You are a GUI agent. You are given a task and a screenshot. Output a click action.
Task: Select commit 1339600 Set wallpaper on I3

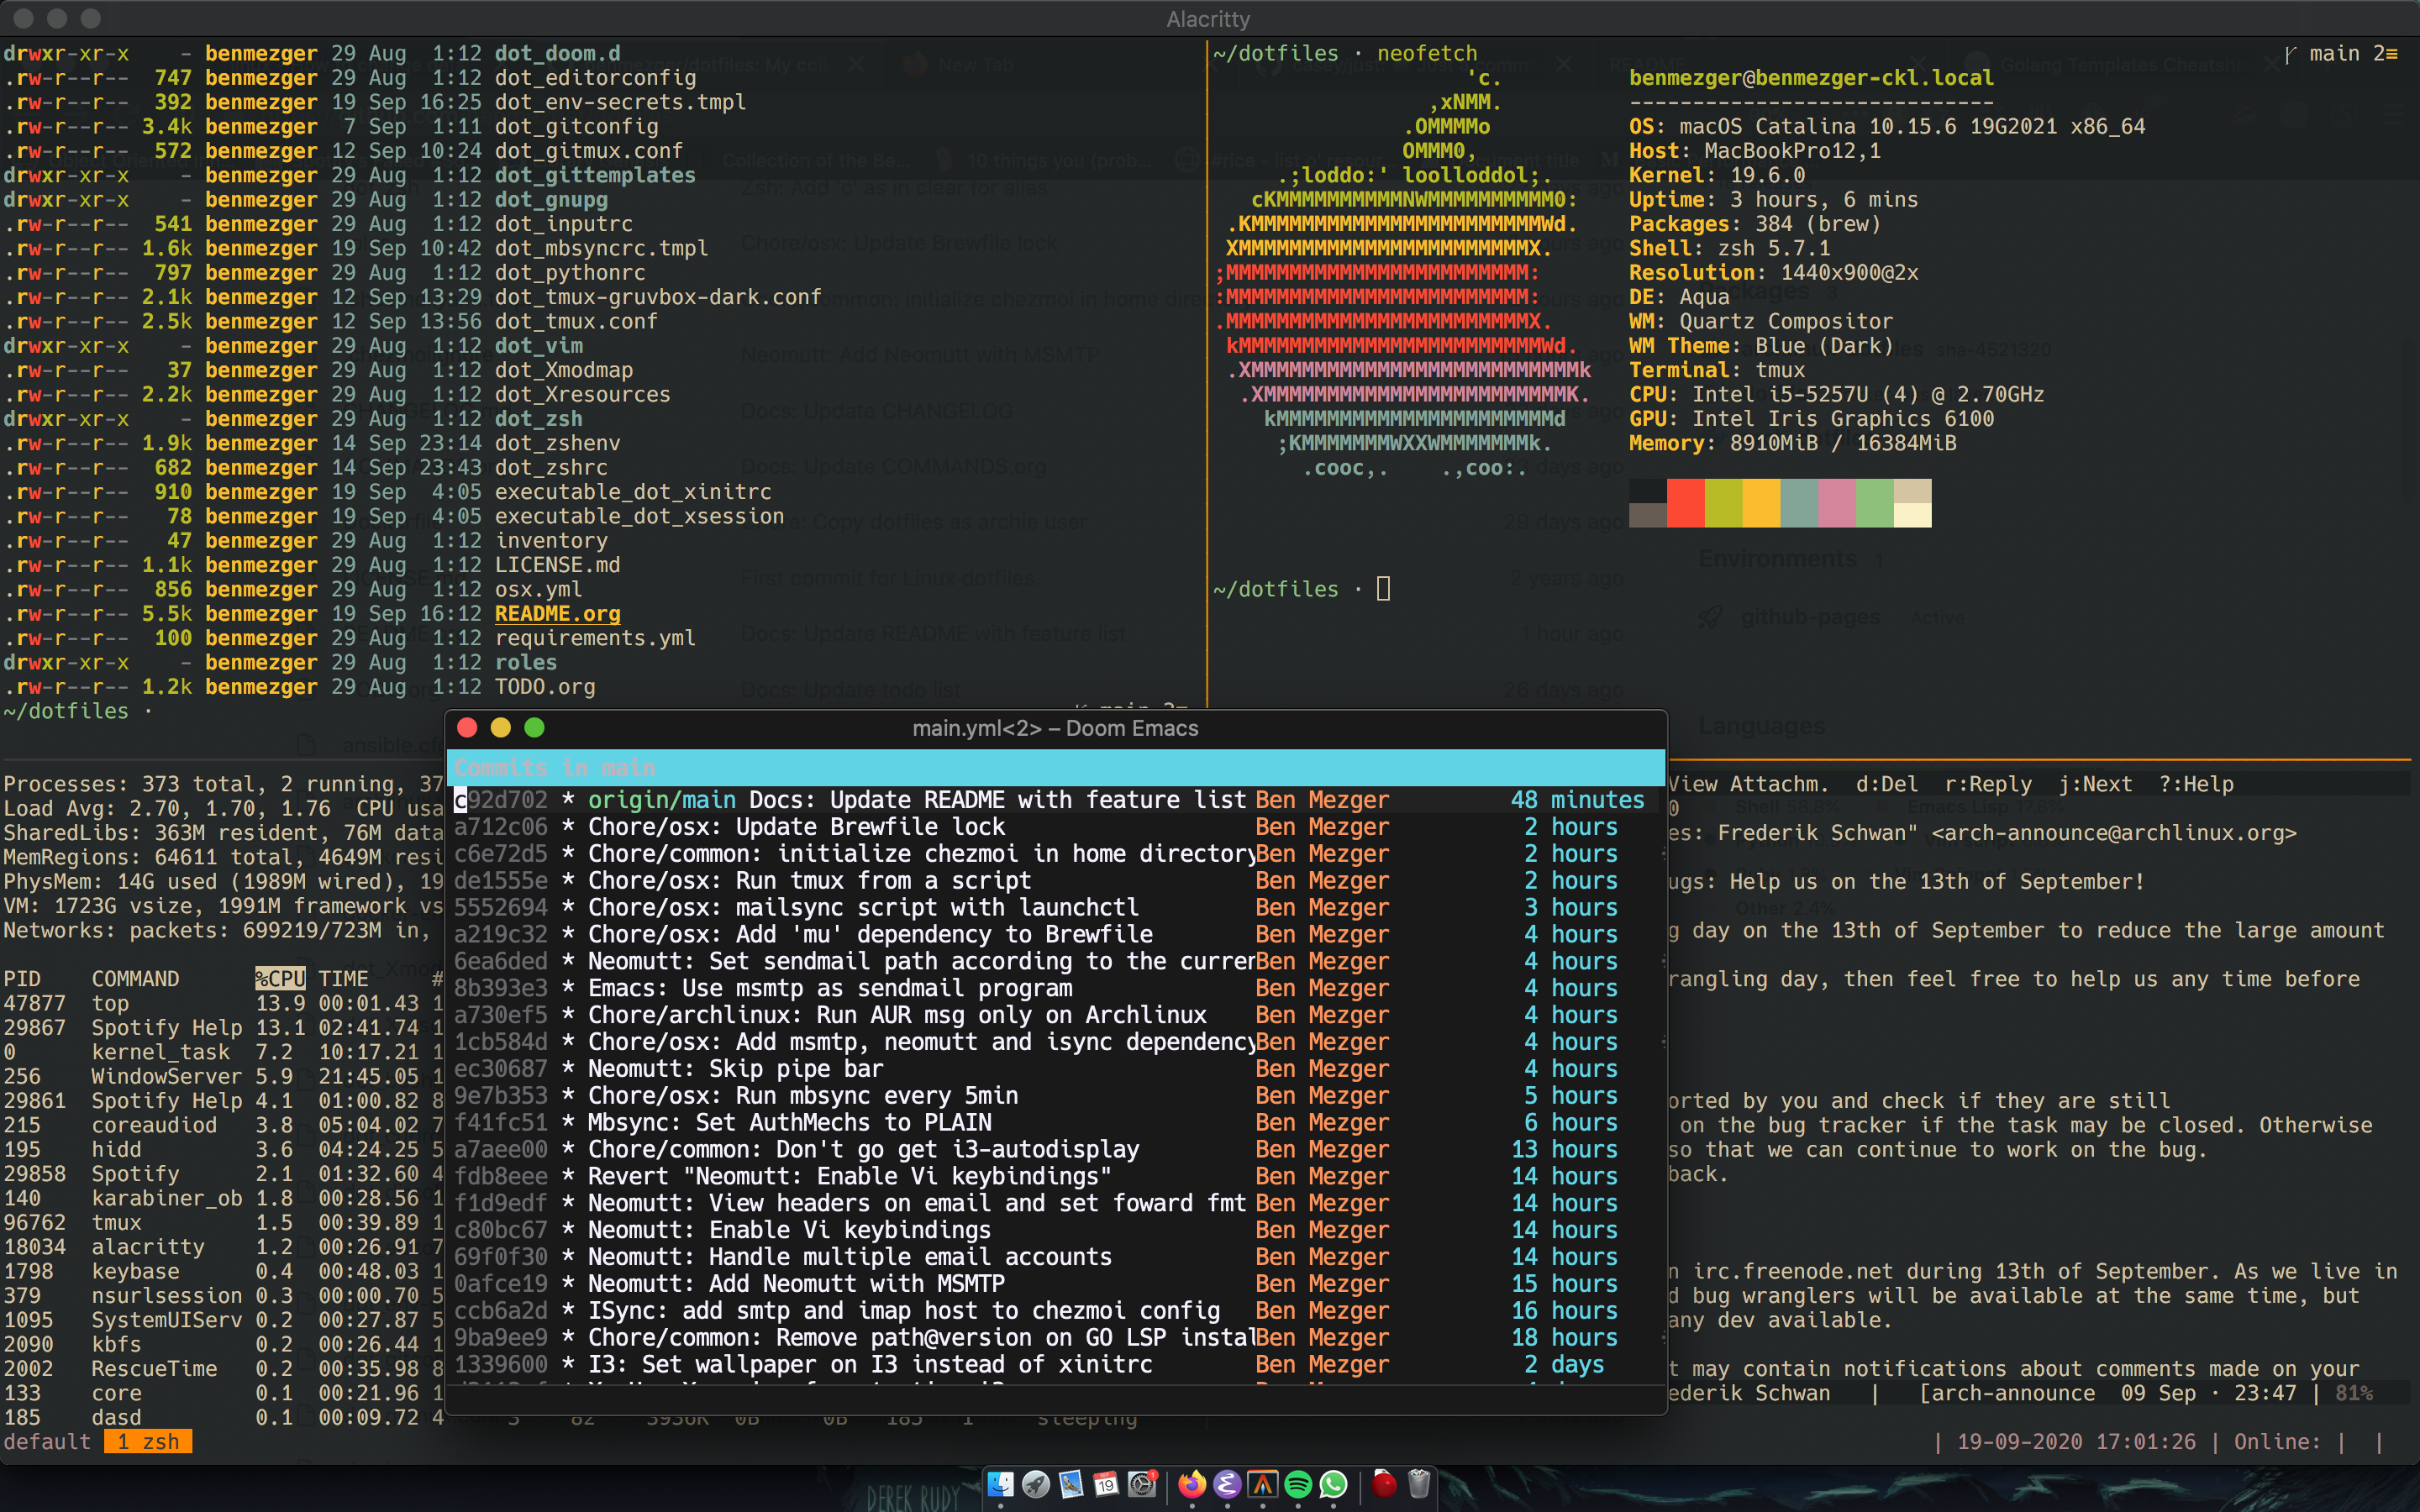(x=870, y=1365)
